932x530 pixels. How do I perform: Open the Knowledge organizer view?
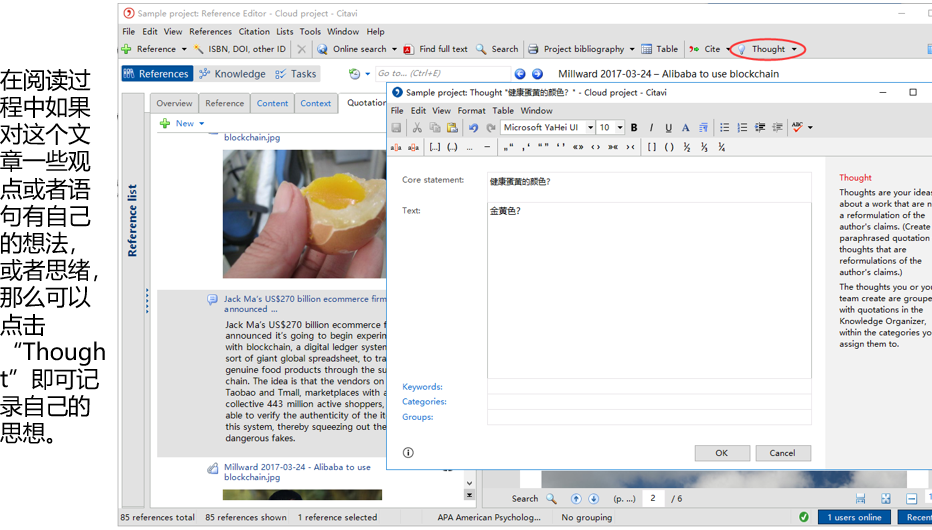(x=232, y=74)
